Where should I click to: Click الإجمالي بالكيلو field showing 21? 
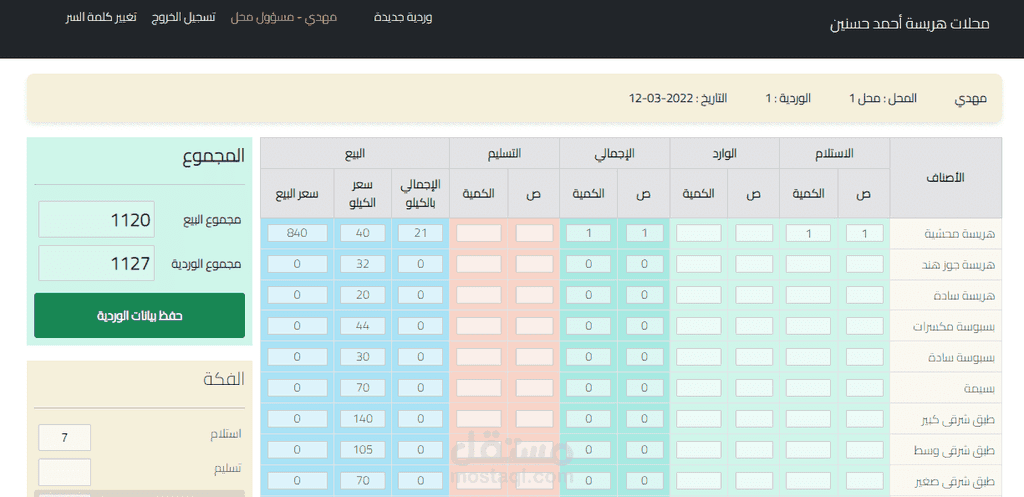pos(421,233)
